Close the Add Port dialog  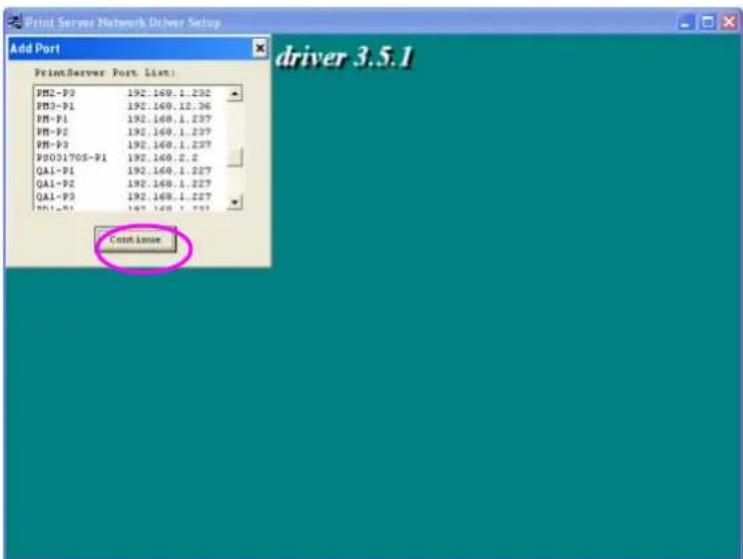260,48
